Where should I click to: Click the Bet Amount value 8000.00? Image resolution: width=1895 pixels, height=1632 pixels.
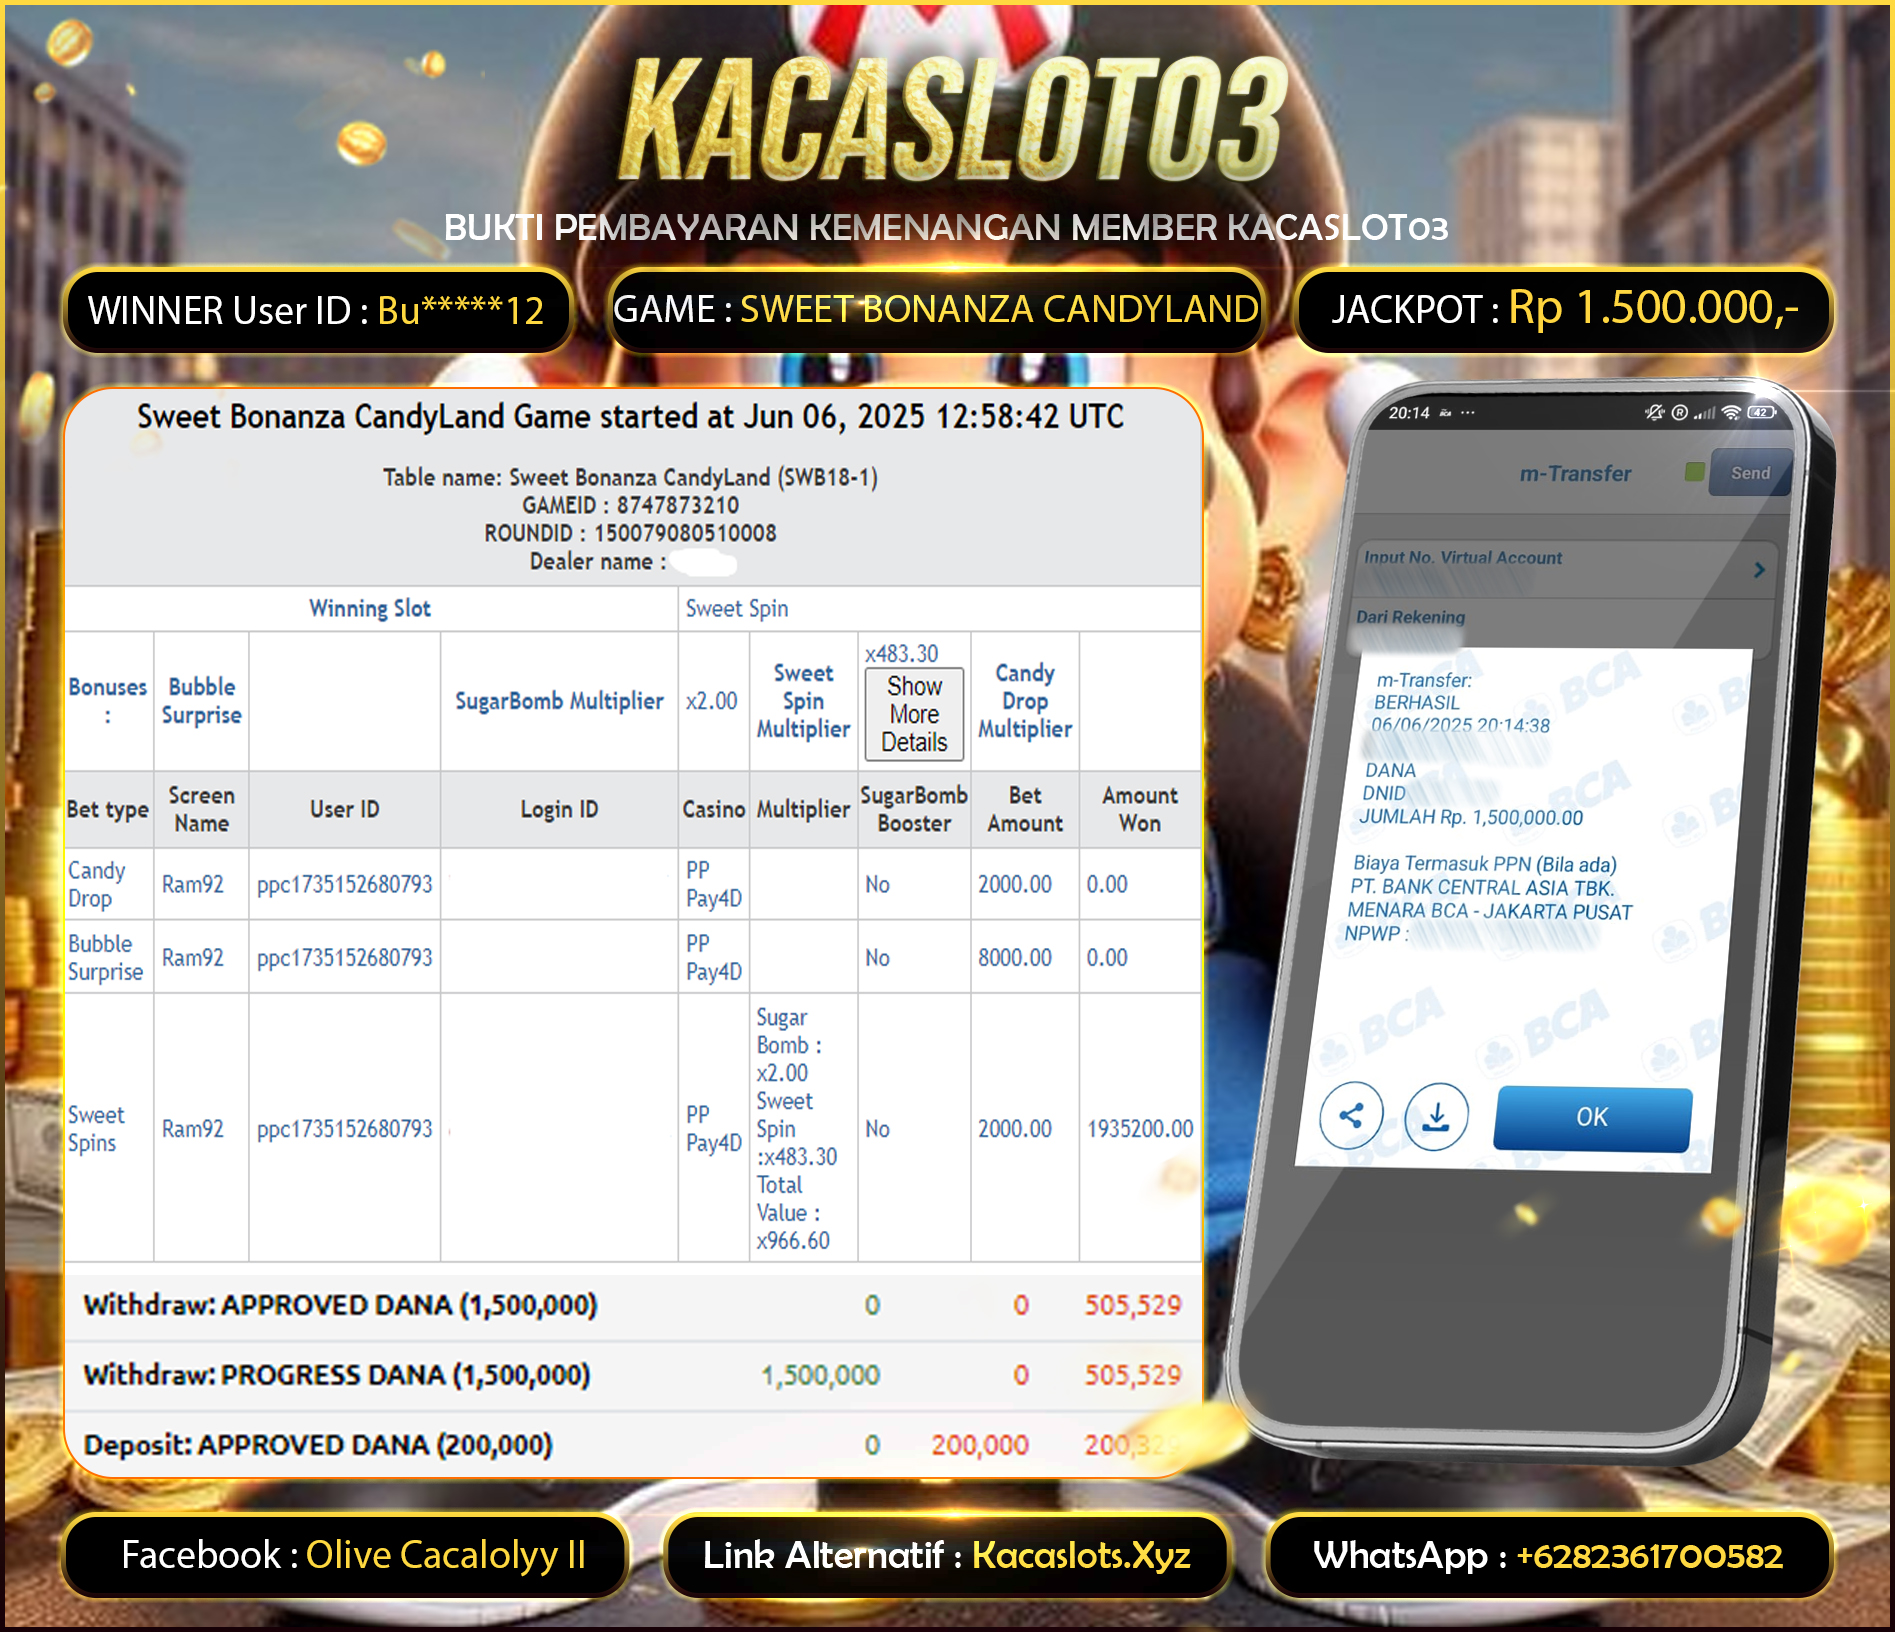click(1015, 957)
